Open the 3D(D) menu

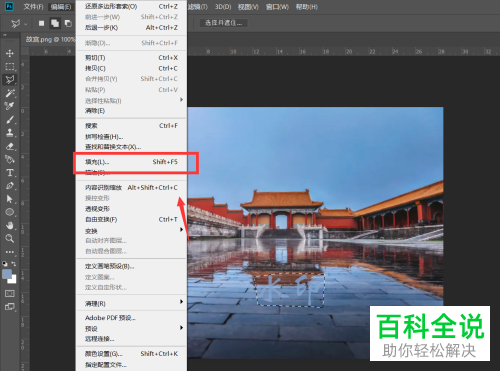coord(223,7)
